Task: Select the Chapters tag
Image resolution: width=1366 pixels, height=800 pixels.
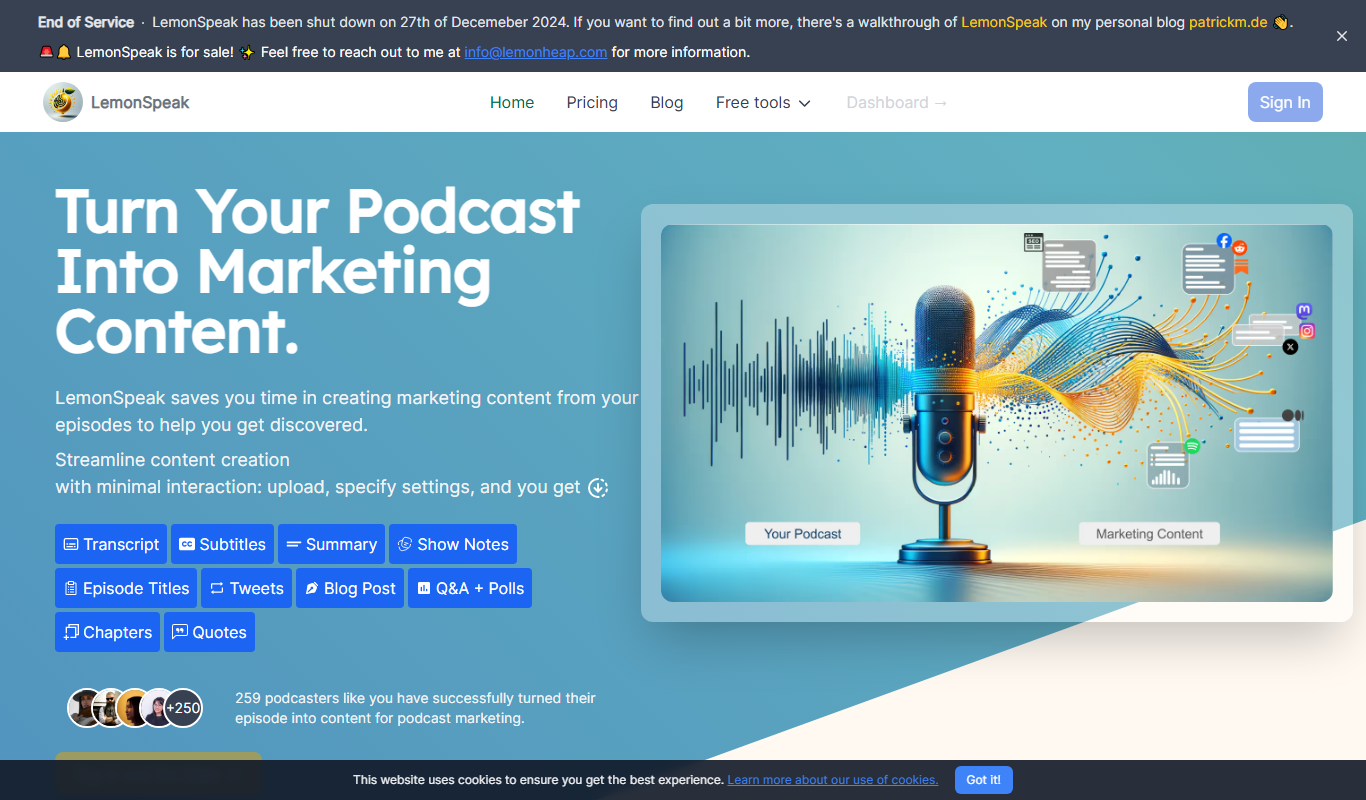Action: [107, 632]
